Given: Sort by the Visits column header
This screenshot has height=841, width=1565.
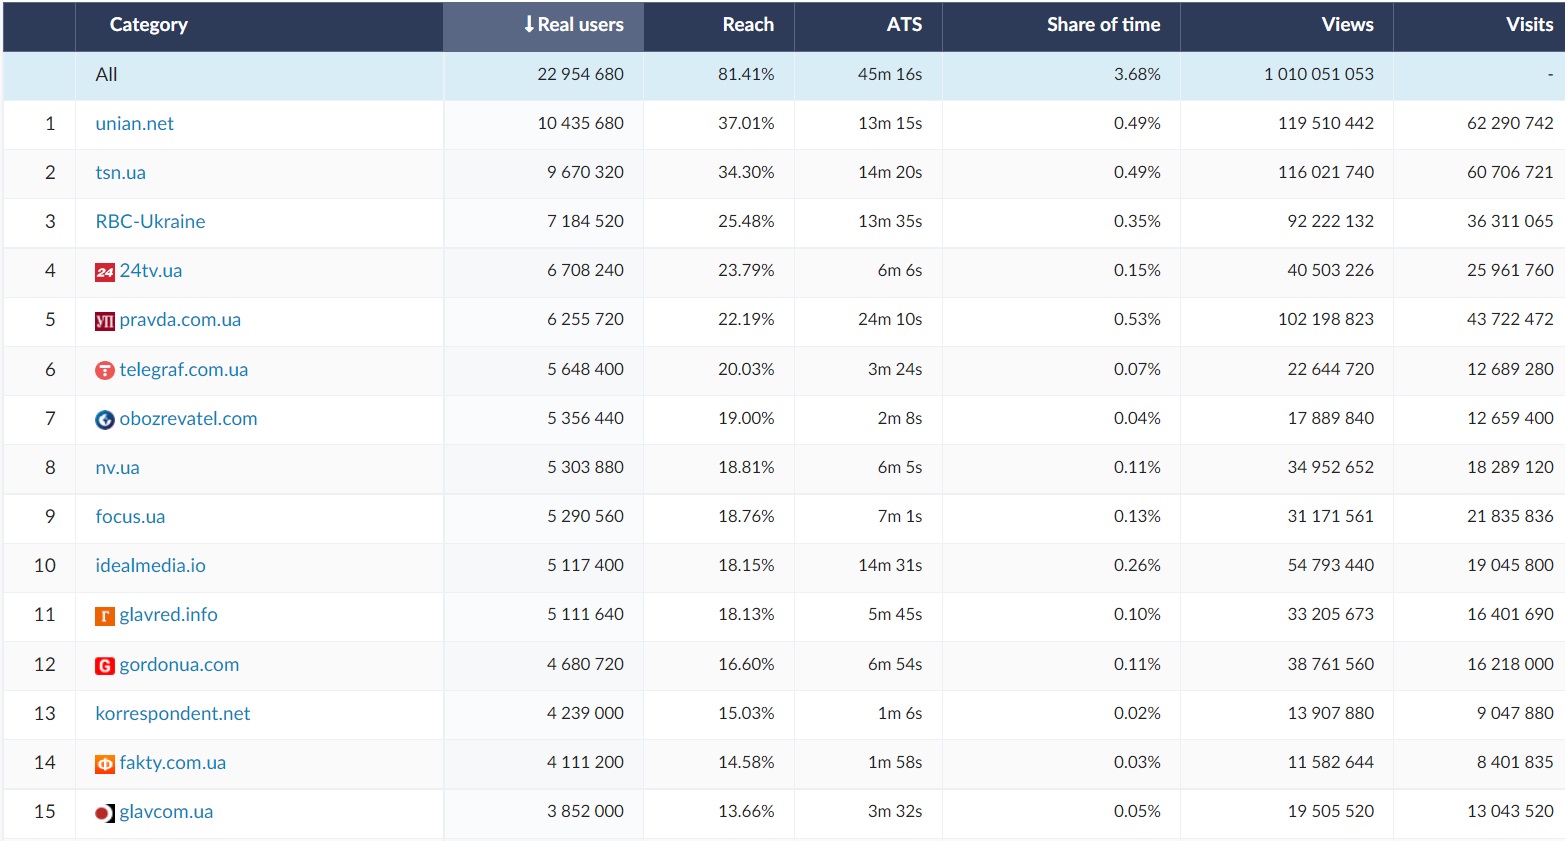Looking at the screenshot, I should (x=1528, y=25).
